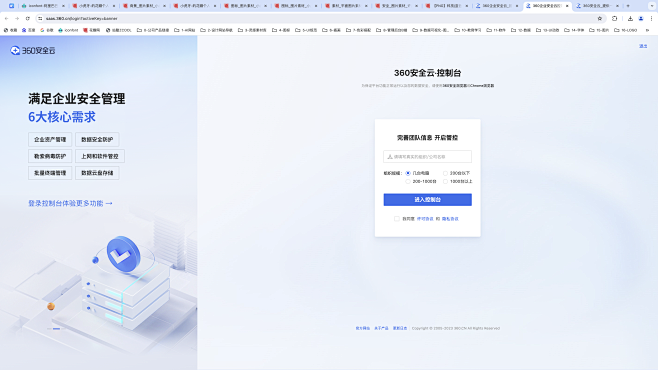Click the 企业资产管理 tag
Viewport: 658px width, 370px height.
50,139
